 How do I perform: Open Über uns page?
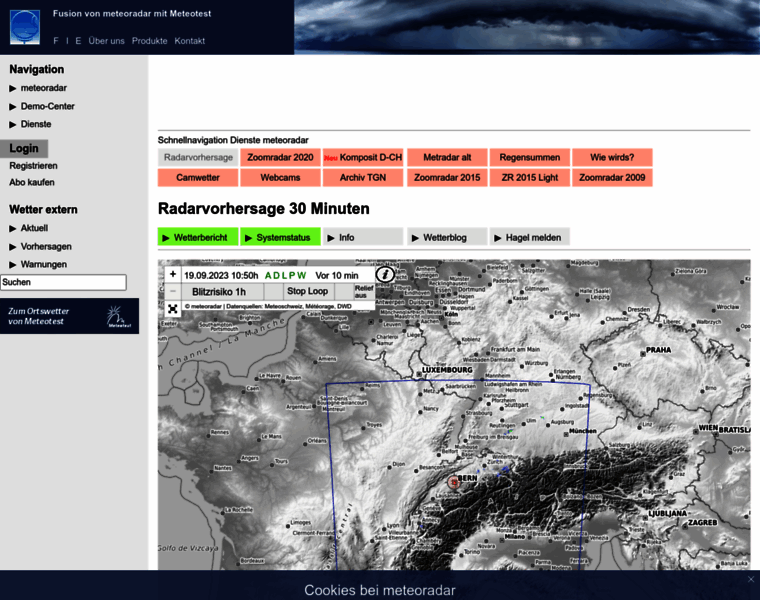tap(106, 41)
